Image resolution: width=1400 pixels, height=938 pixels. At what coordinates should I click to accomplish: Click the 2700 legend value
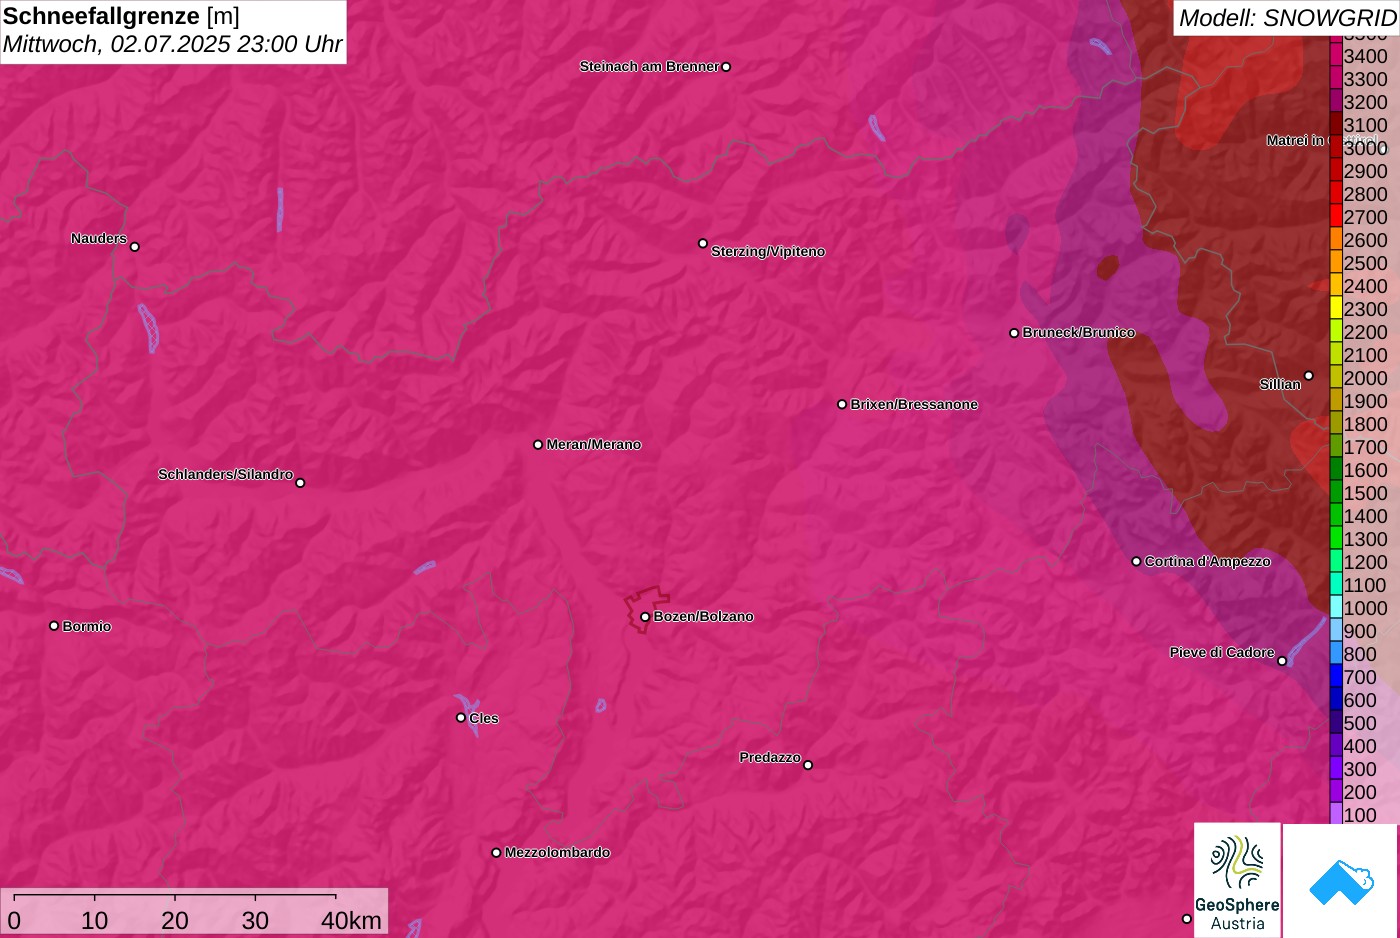[x=1365, y=218]
